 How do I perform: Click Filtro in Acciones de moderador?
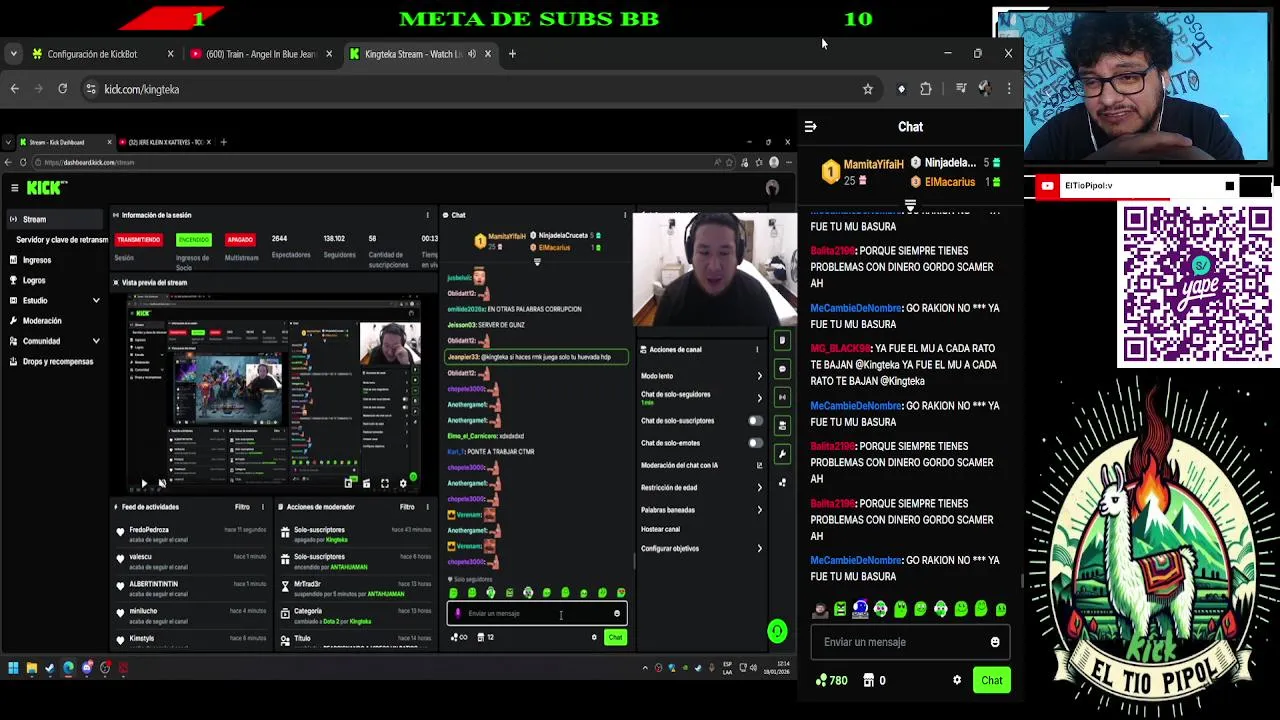pyautogui.click(x=407, y=507)
